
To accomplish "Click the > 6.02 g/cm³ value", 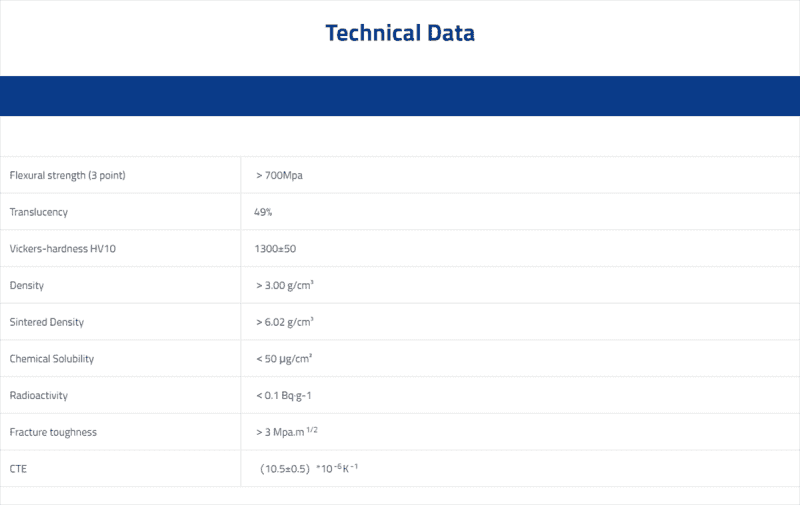I will pos(285,322).
